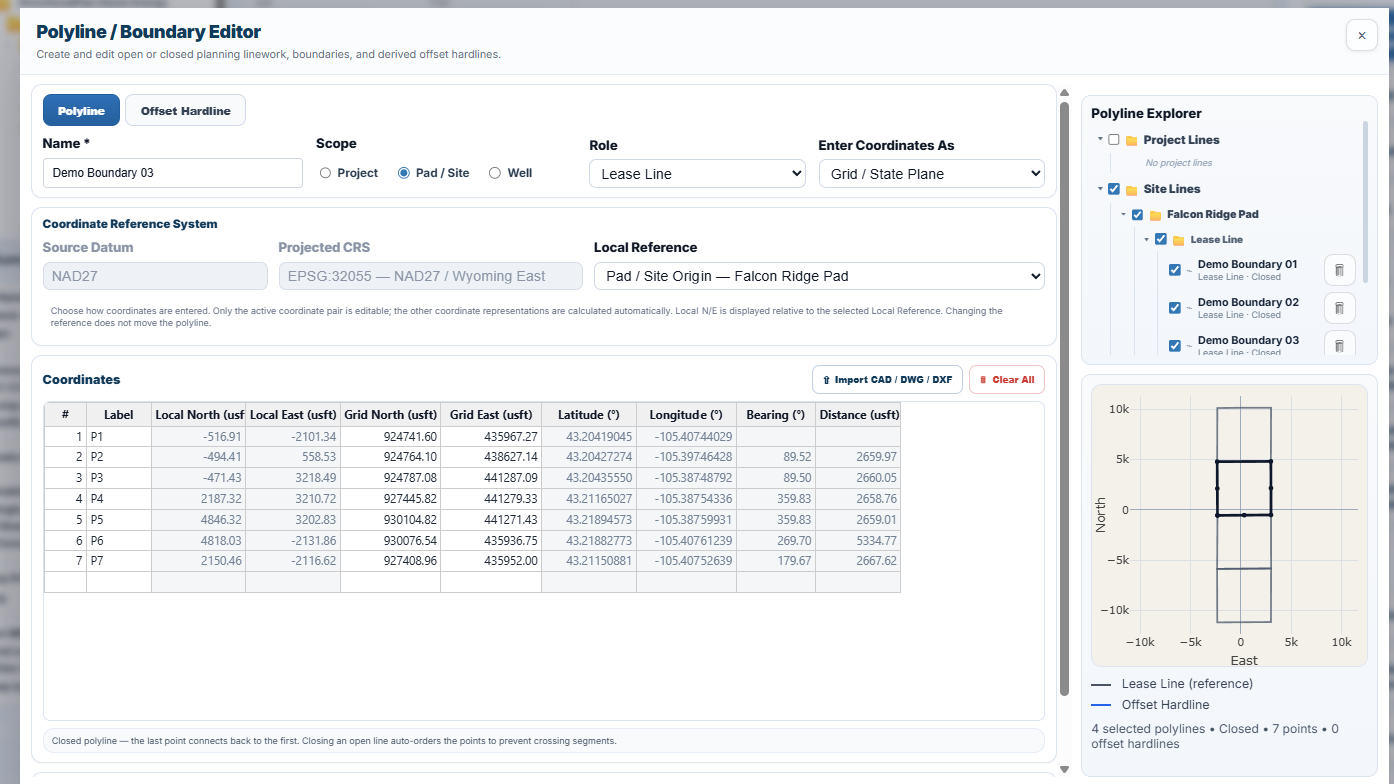Collapse the Project Lines tree node arrow

coord(1100,140)
